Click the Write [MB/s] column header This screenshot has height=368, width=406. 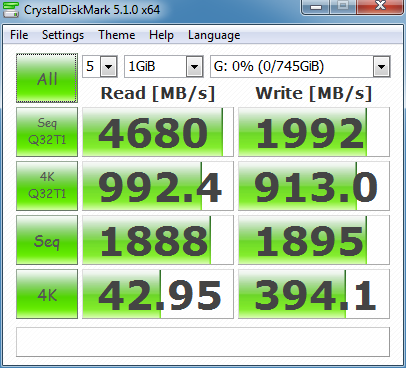[x=314, y=93]
